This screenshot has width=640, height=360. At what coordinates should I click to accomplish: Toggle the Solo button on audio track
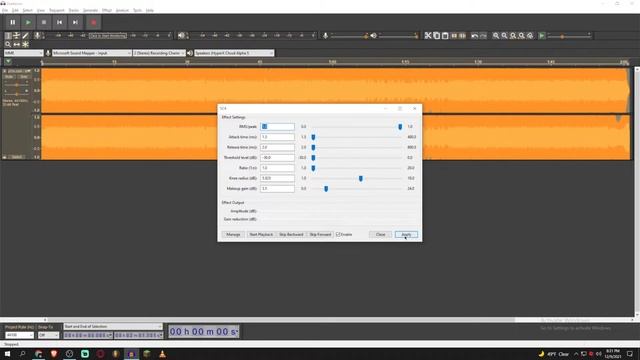(24, 77)
